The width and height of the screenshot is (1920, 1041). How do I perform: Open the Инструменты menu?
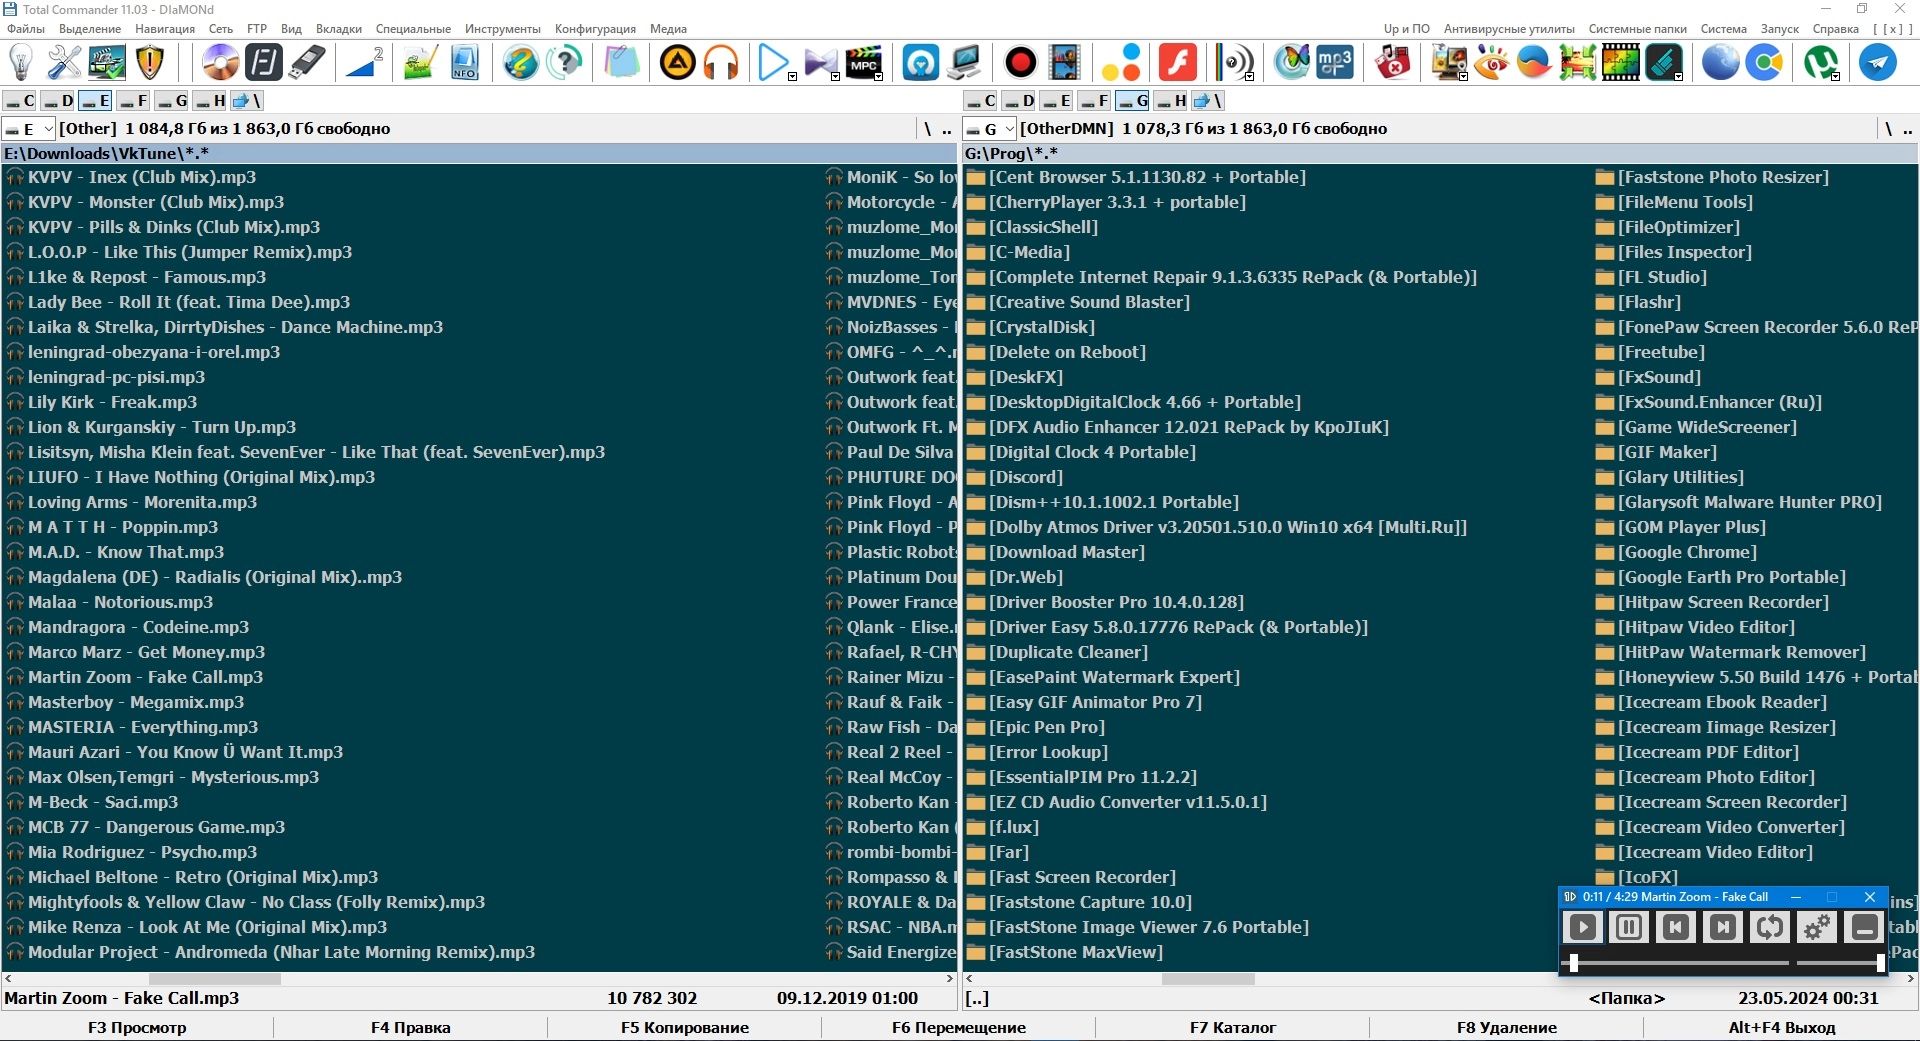pyautogui.click(x=502, y=29)
